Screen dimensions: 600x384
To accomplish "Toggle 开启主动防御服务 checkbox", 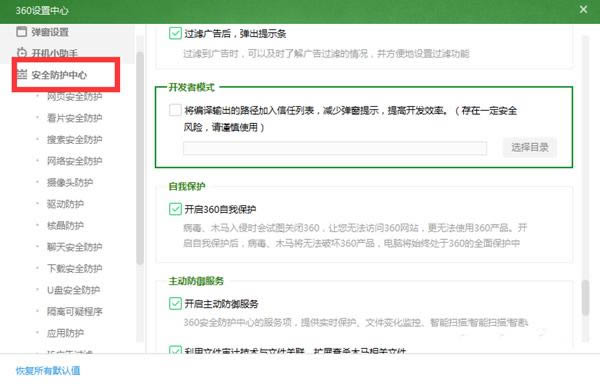I will click(x=175, y=303).
